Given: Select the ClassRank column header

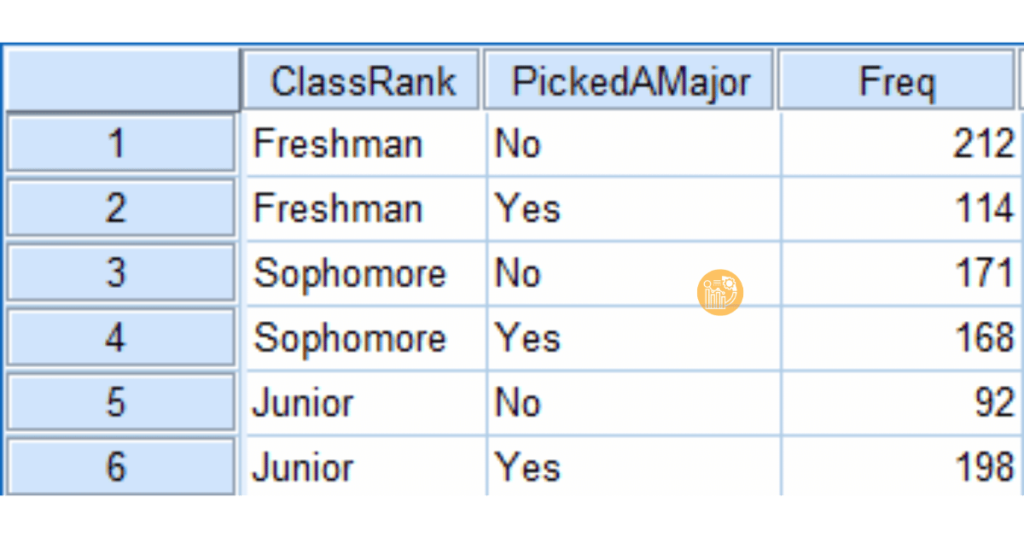Looking at the screenshot, I should 363,81.
